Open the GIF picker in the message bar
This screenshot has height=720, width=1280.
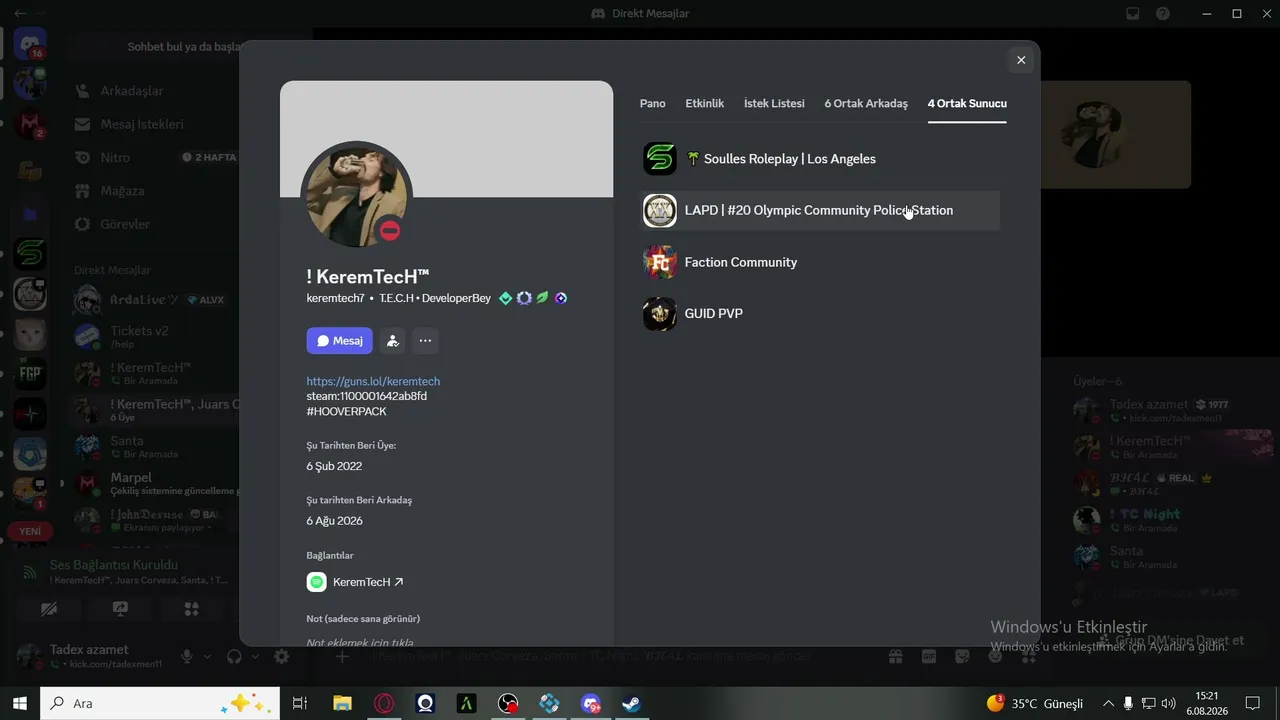[x=929, y=656]
